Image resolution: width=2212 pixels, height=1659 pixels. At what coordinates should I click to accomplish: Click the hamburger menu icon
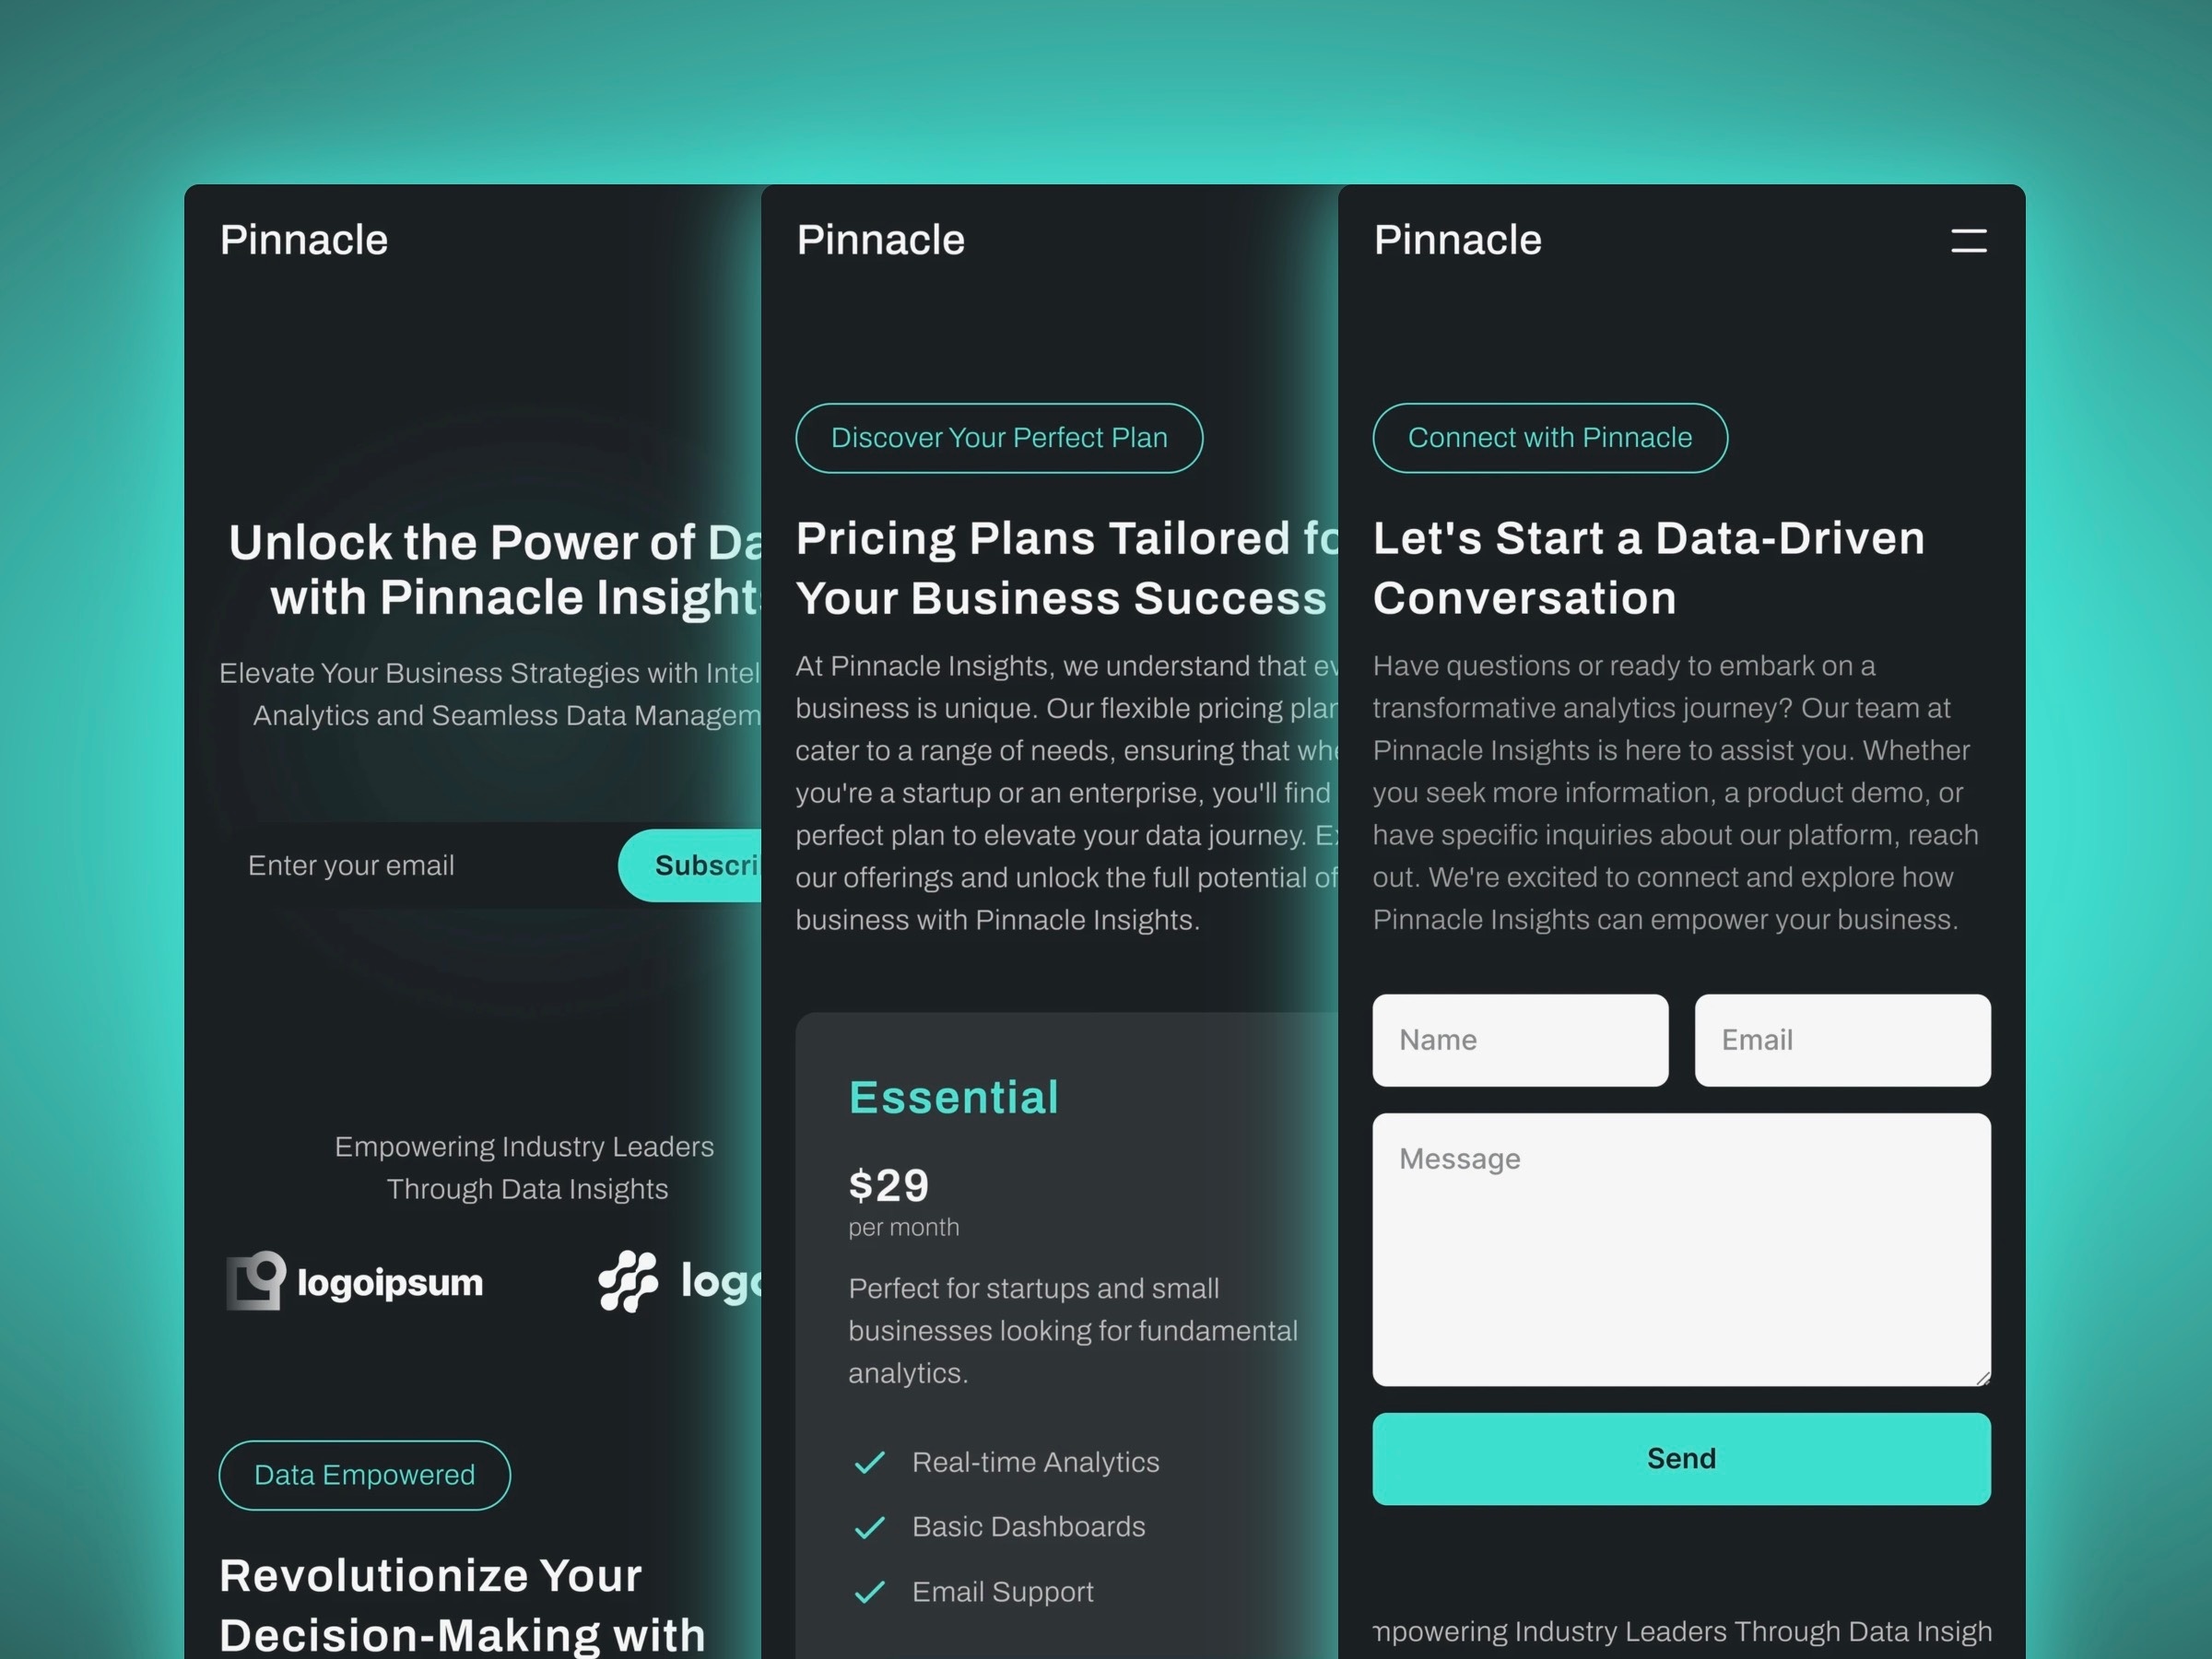(1968, 241)
